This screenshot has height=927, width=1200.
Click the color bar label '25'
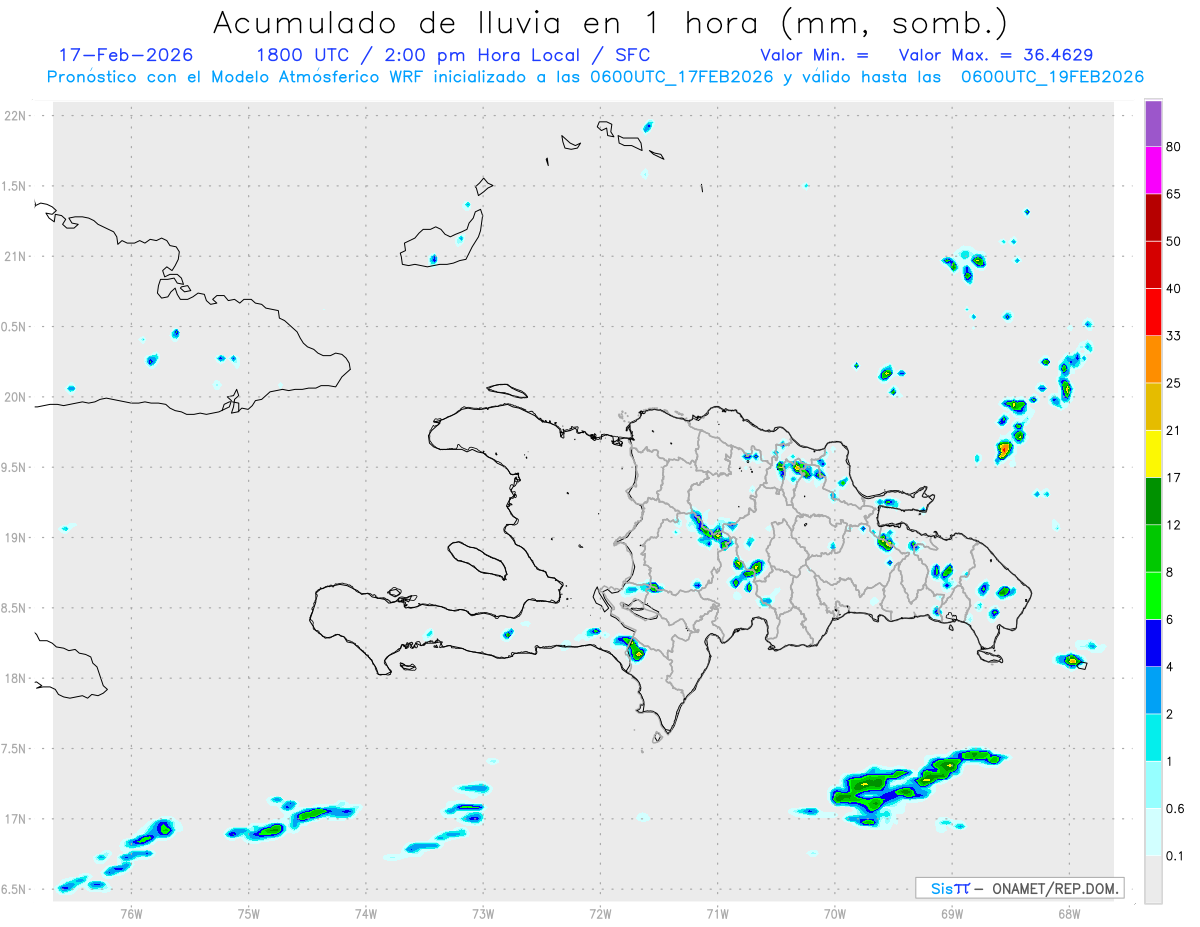click(1174, 383)
